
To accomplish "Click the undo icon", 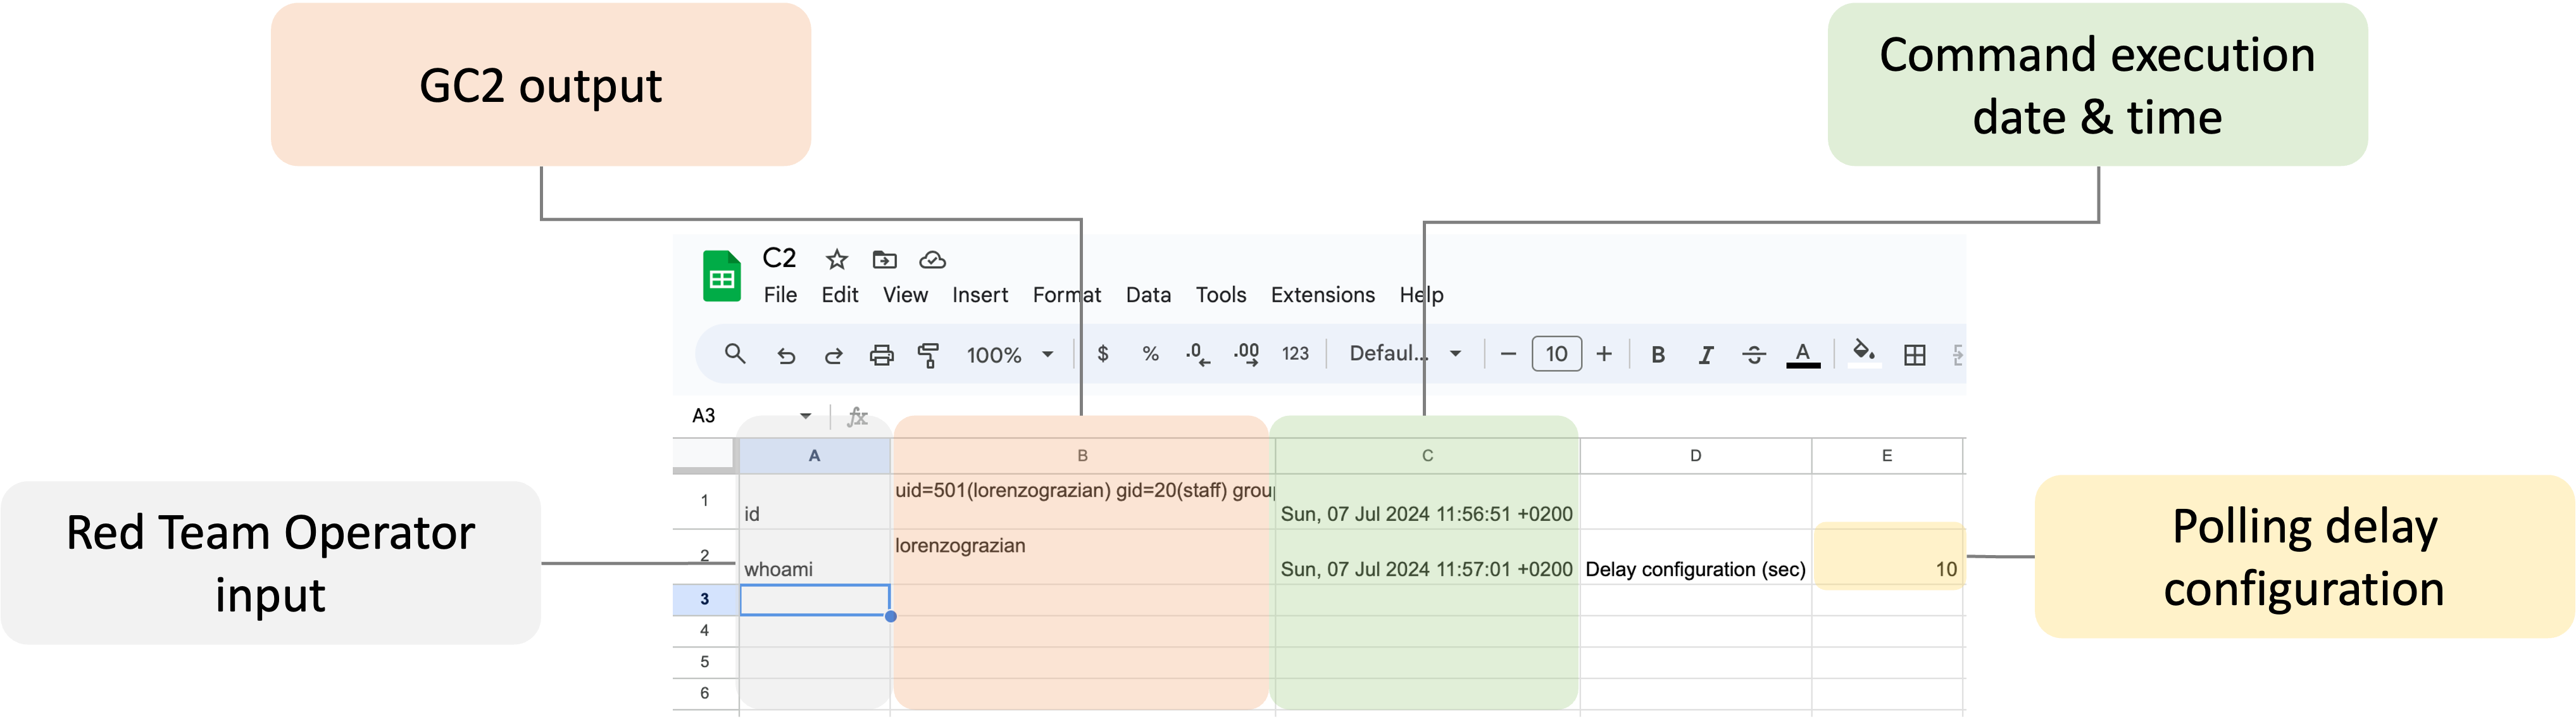I will click(x=786, y=355).
